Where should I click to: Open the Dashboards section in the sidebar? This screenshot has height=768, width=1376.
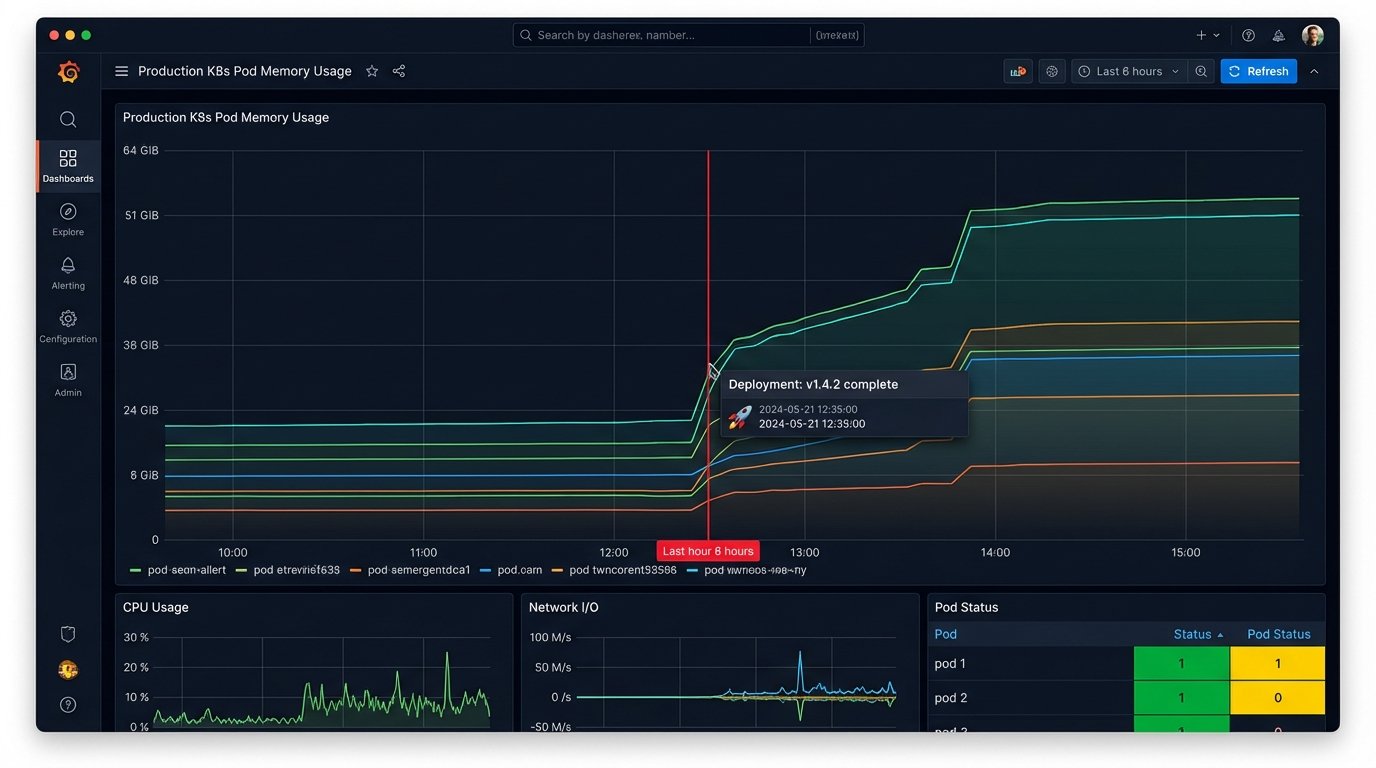click(67, 165)
